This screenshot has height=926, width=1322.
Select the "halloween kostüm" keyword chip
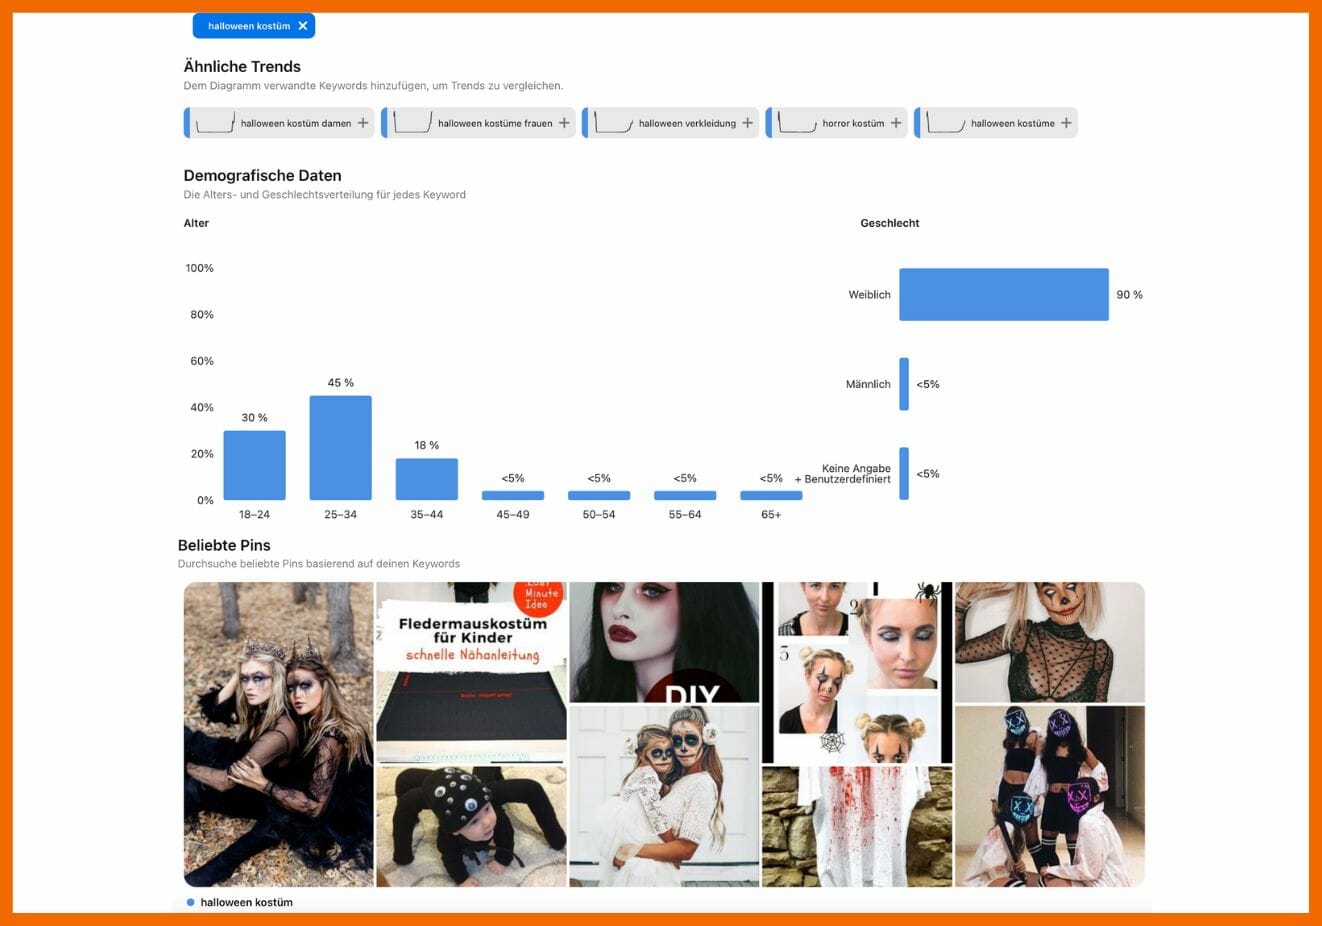pyautogui.click(x=246, y=26)
